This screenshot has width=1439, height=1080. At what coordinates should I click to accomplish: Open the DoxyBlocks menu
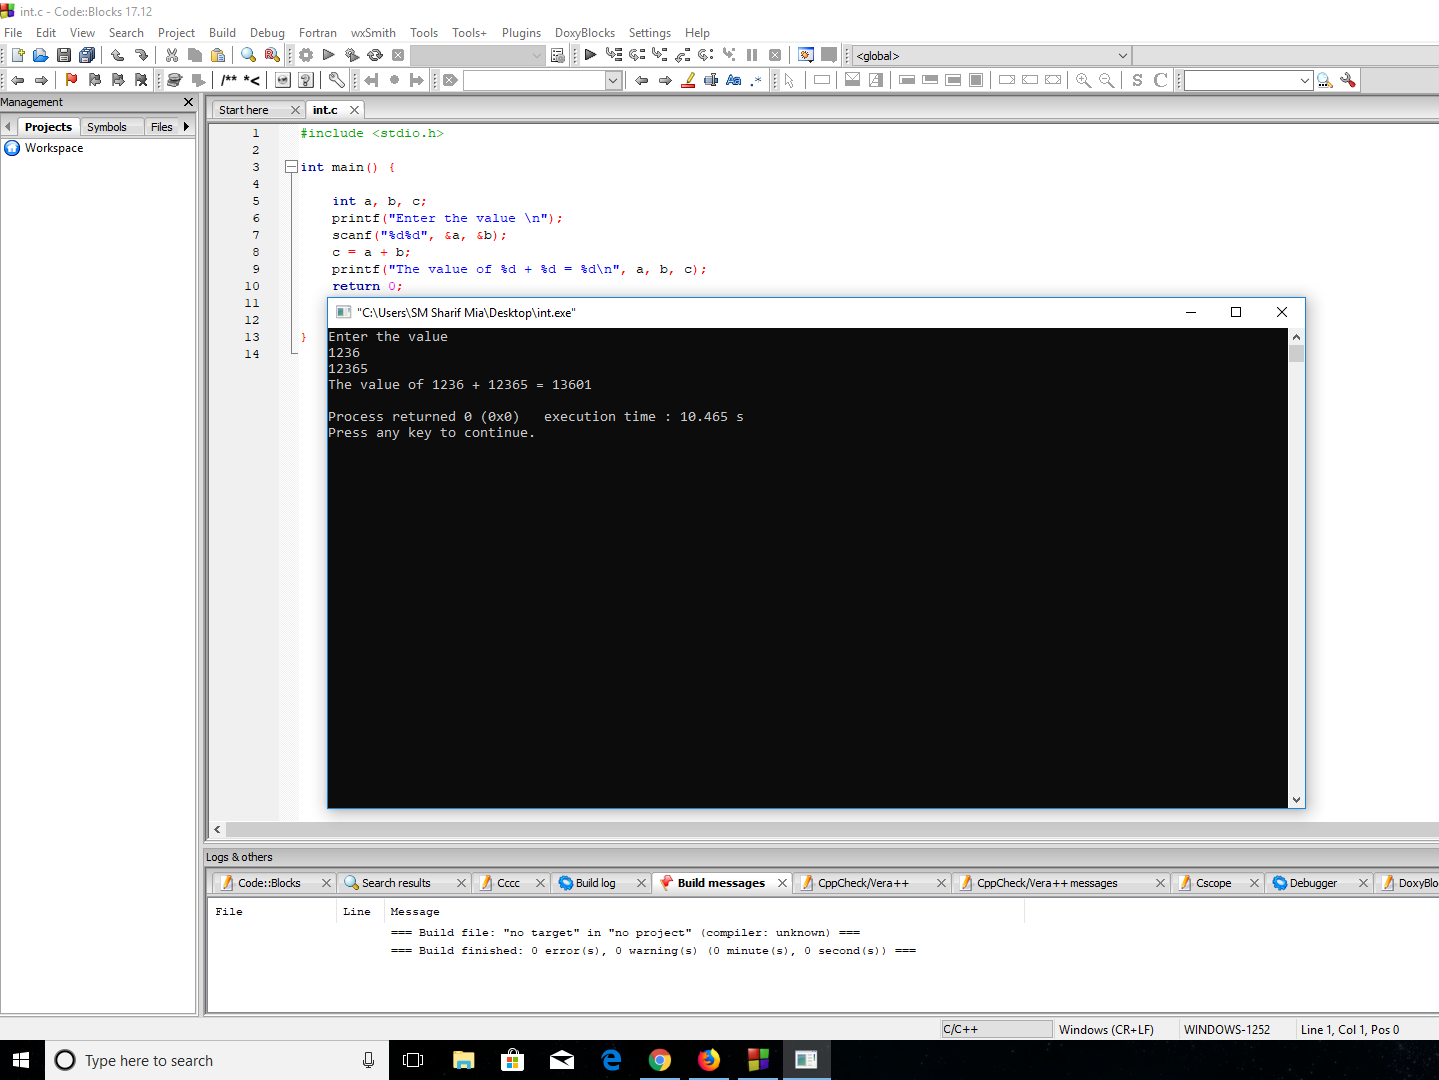click(x=585, y=33)
